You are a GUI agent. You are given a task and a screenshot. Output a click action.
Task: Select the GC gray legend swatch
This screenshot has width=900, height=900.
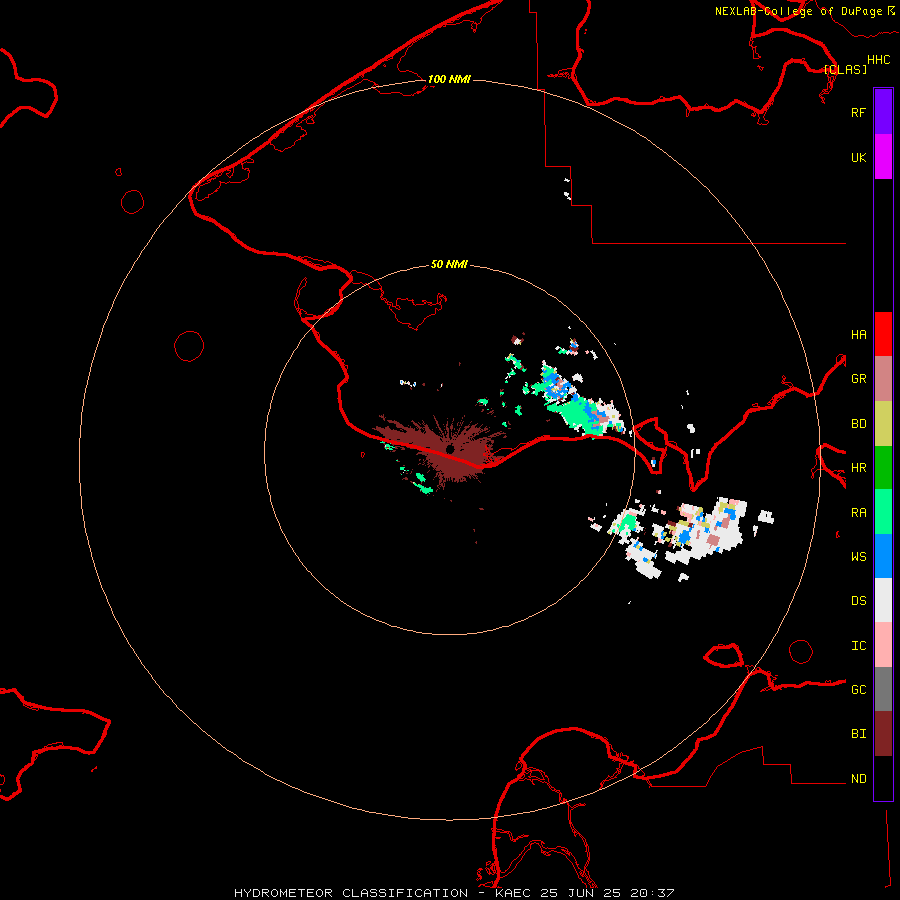tap(883, 689)
